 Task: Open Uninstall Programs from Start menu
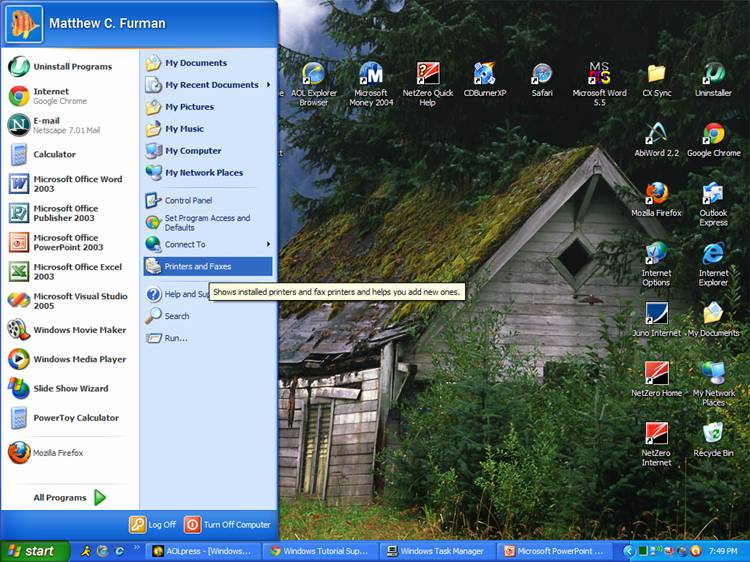pyautogui.click(x=69, y=66)
